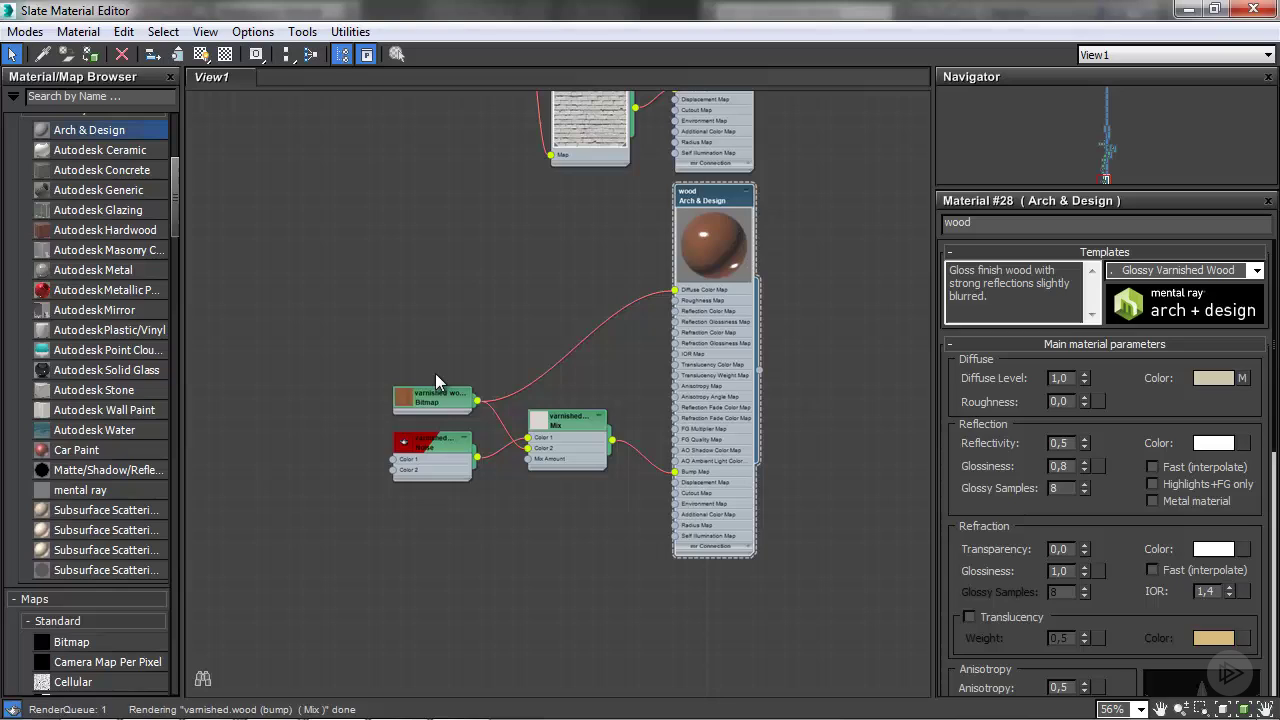Click Hide Unused Nodeslots icon

tap(177, 55)
